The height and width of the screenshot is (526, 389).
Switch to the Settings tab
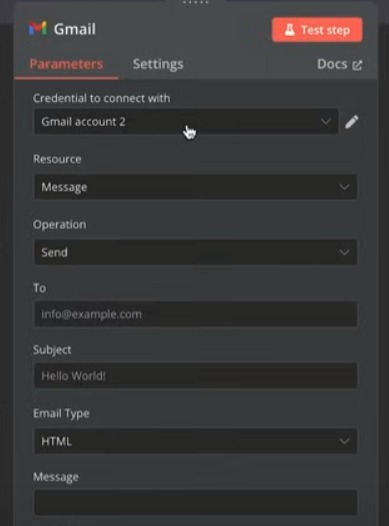158,64
